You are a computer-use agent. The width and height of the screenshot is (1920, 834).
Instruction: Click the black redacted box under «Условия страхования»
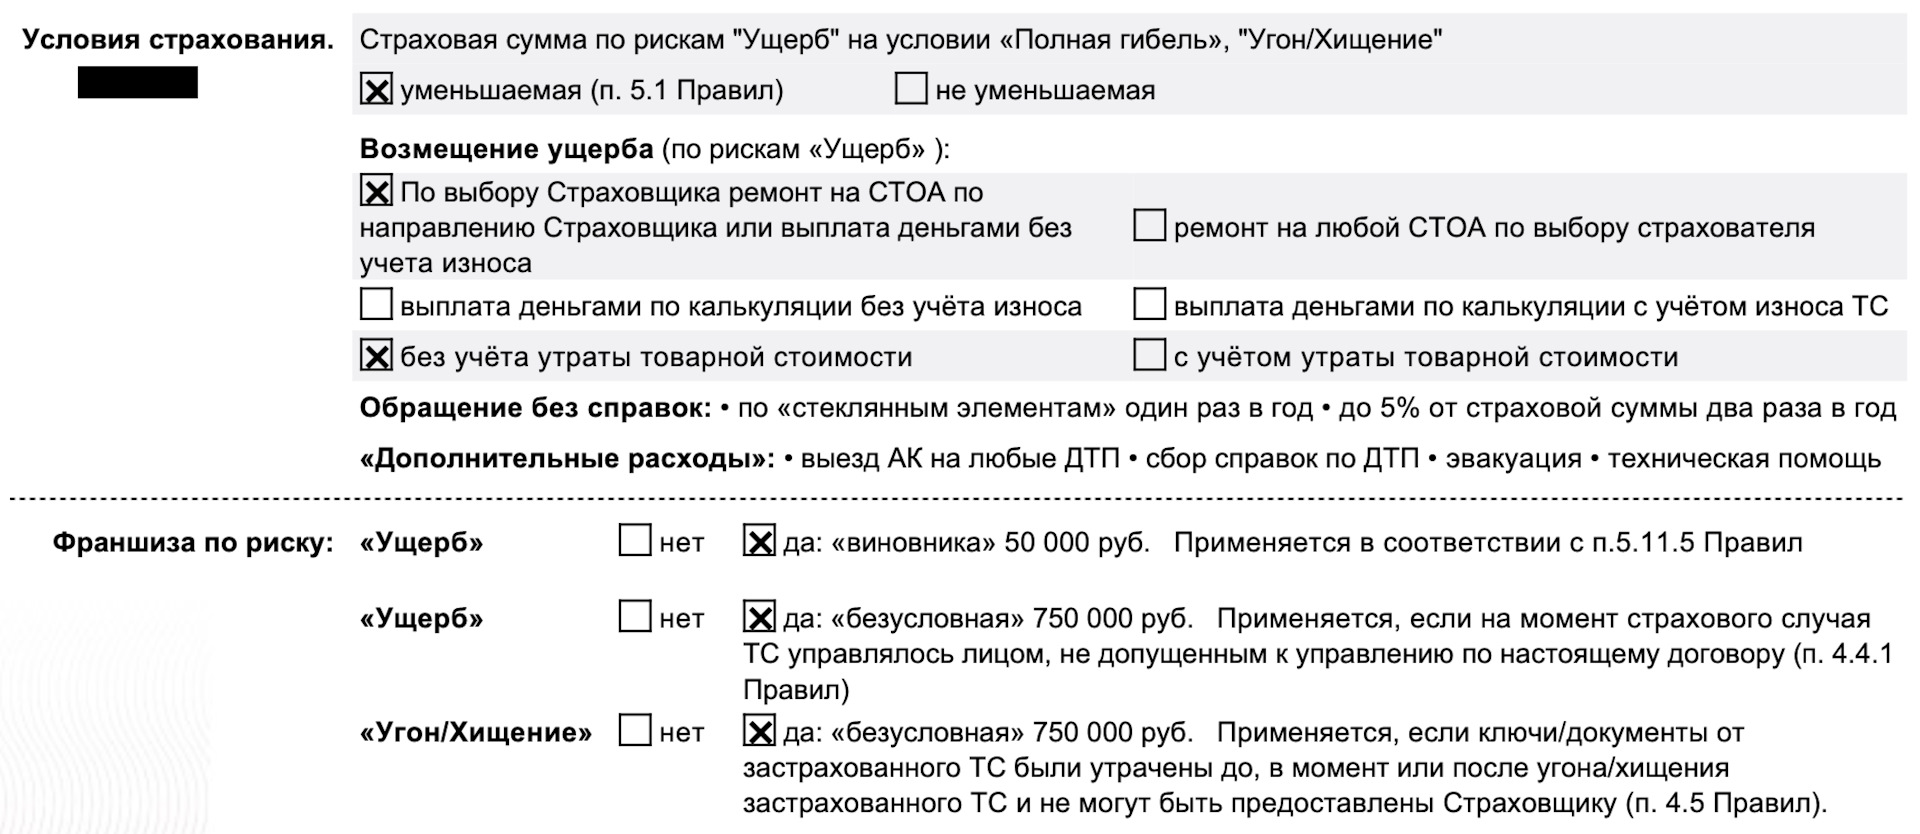pos(138,83)
